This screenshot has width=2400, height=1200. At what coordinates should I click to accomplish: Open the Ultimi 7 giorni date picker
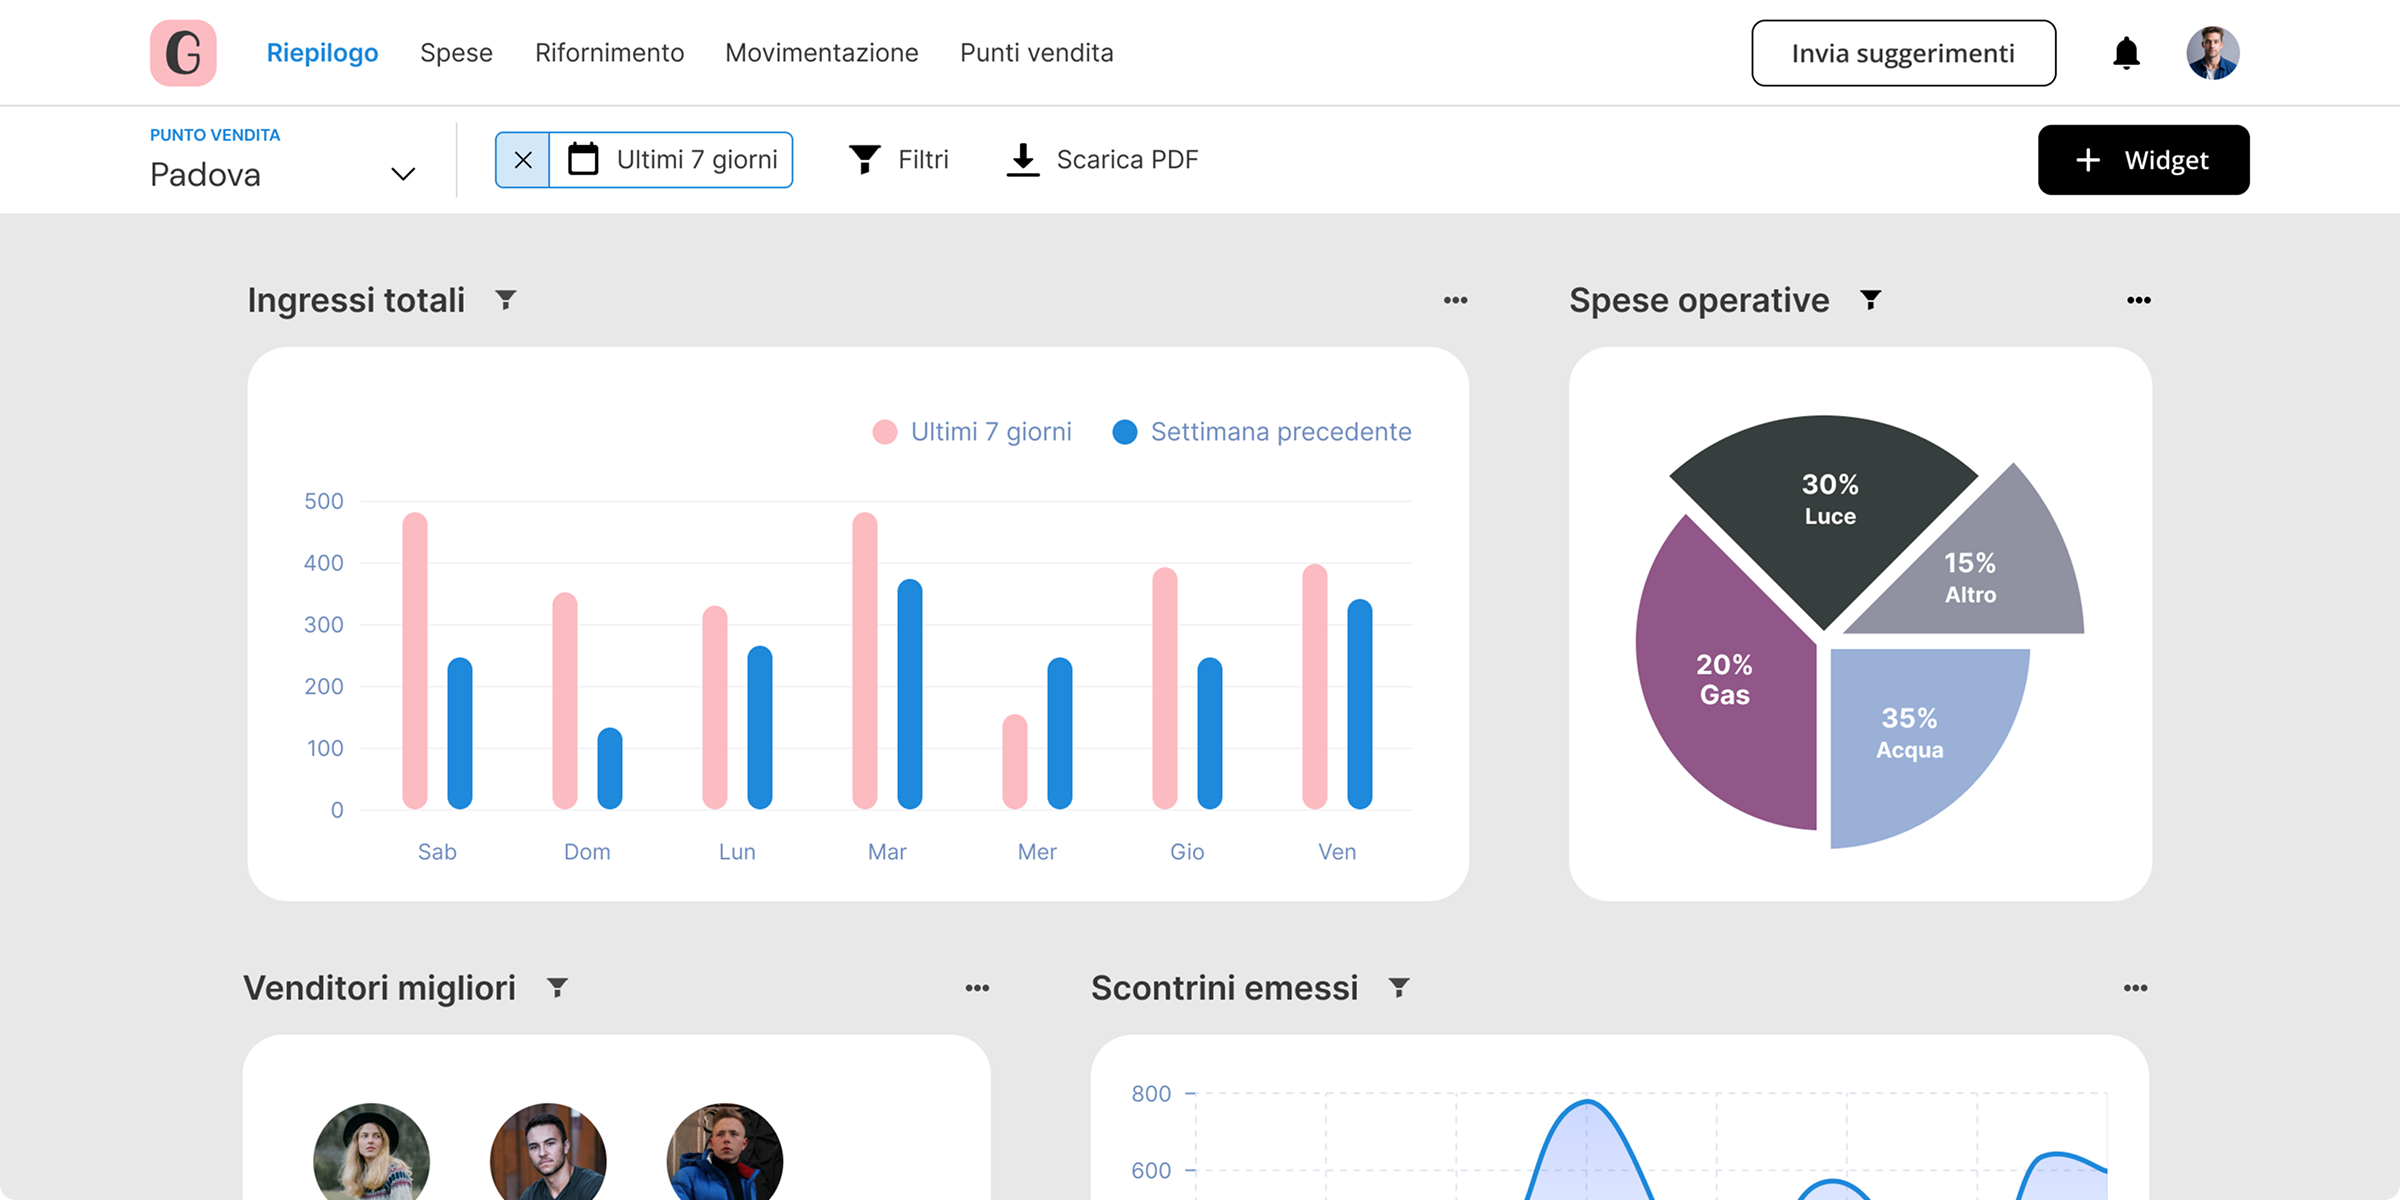tap(672, 160)
